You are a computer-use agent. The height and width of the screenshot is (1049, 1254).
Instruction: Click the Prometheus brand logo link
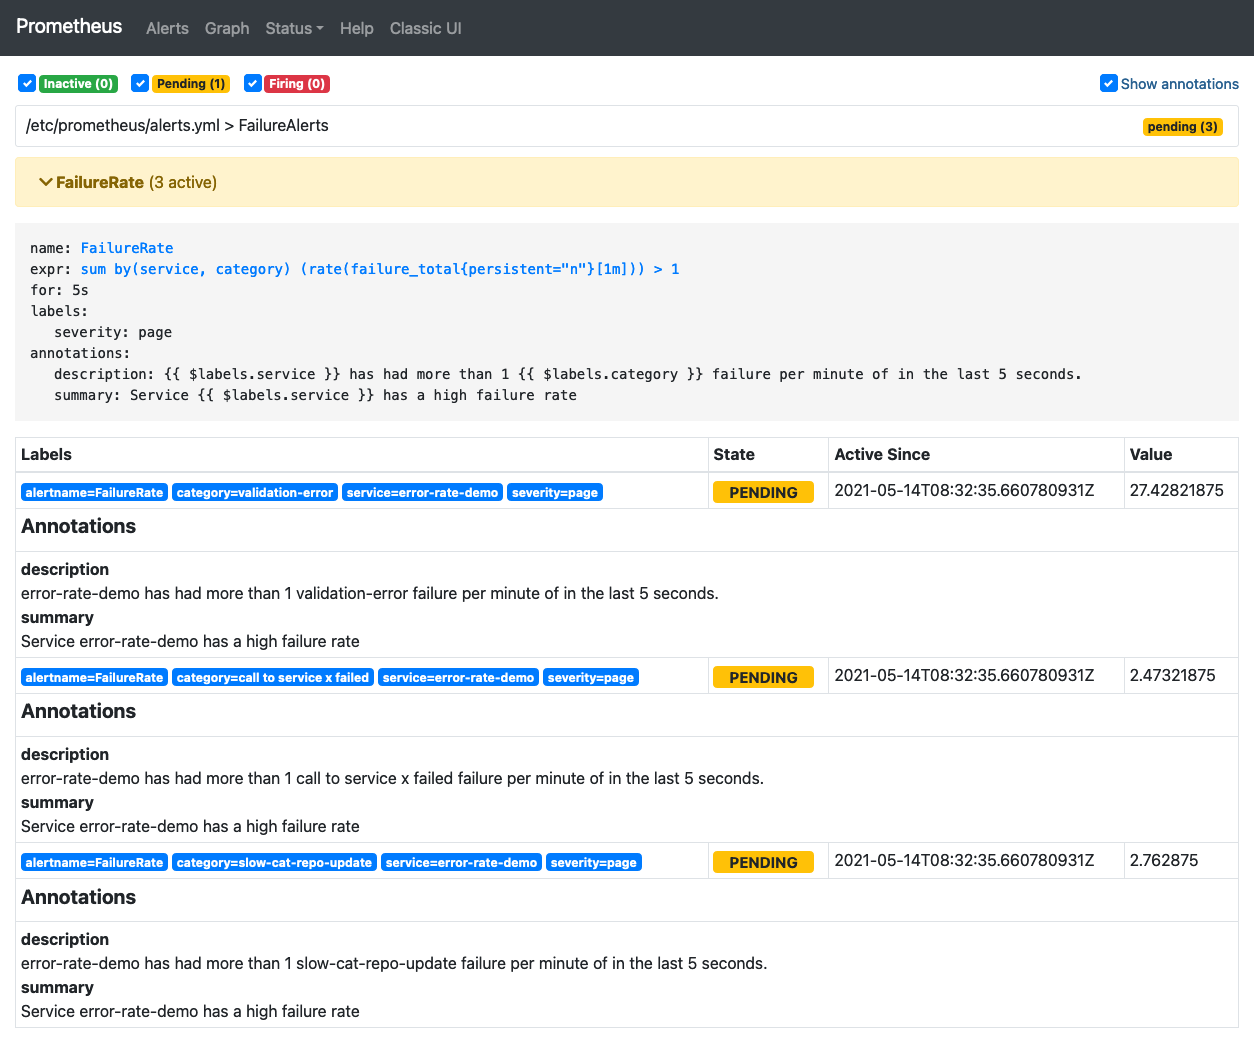pyautogui.click(x=69, y=27)
